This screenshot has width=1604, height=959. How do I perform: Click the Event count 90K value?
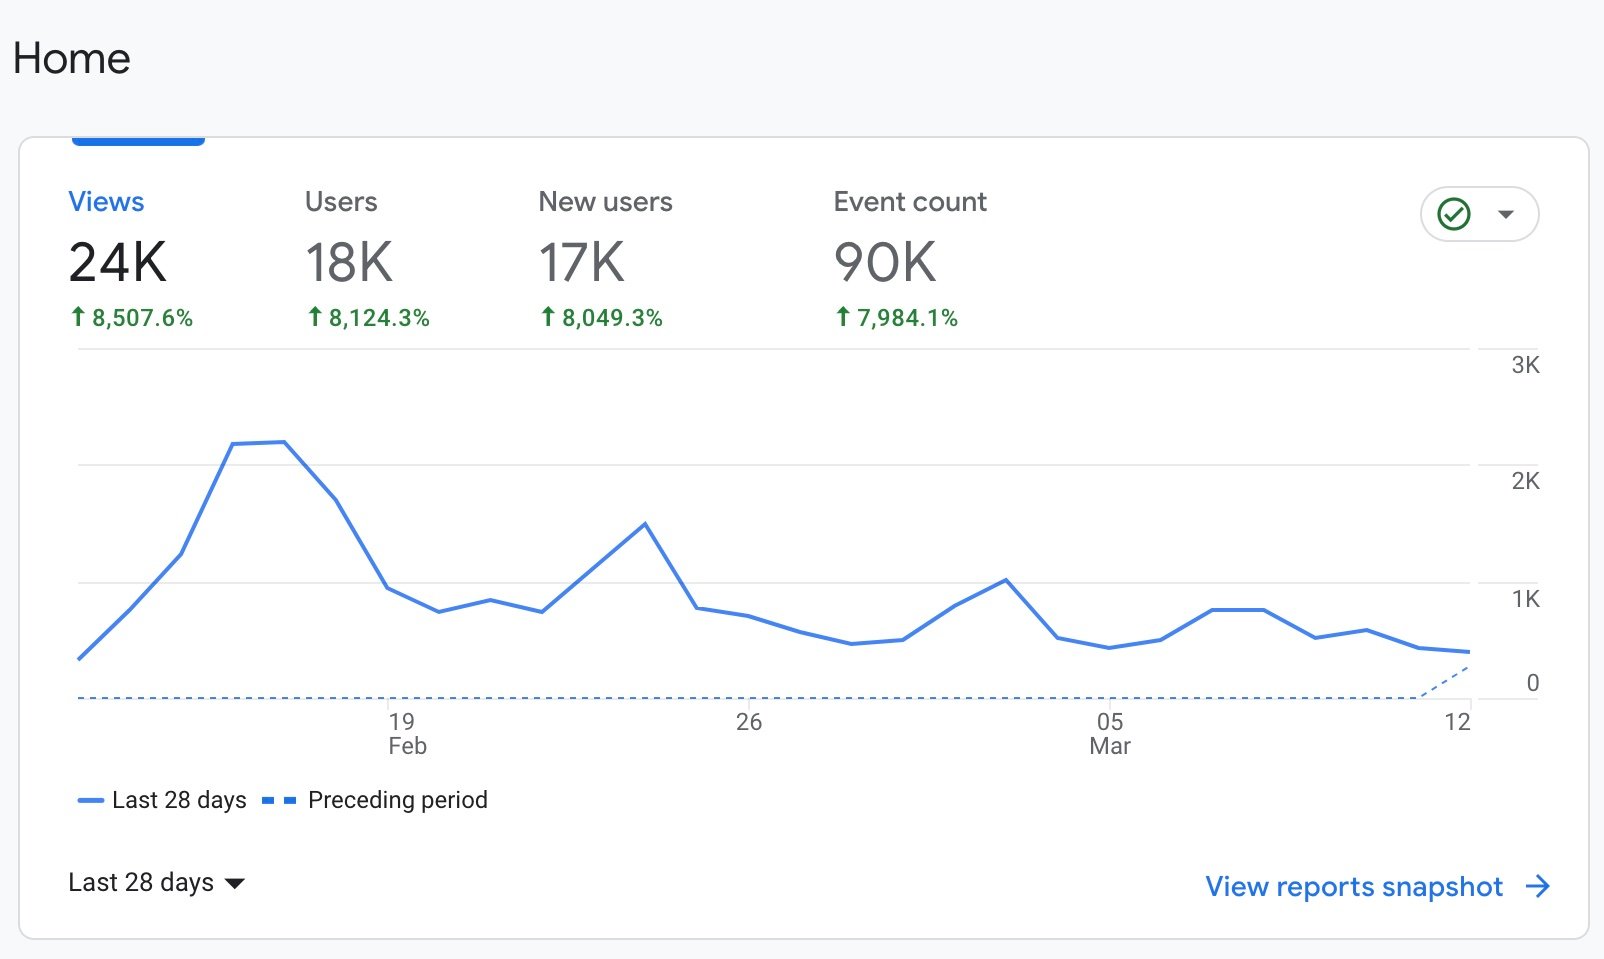point(885,263)
